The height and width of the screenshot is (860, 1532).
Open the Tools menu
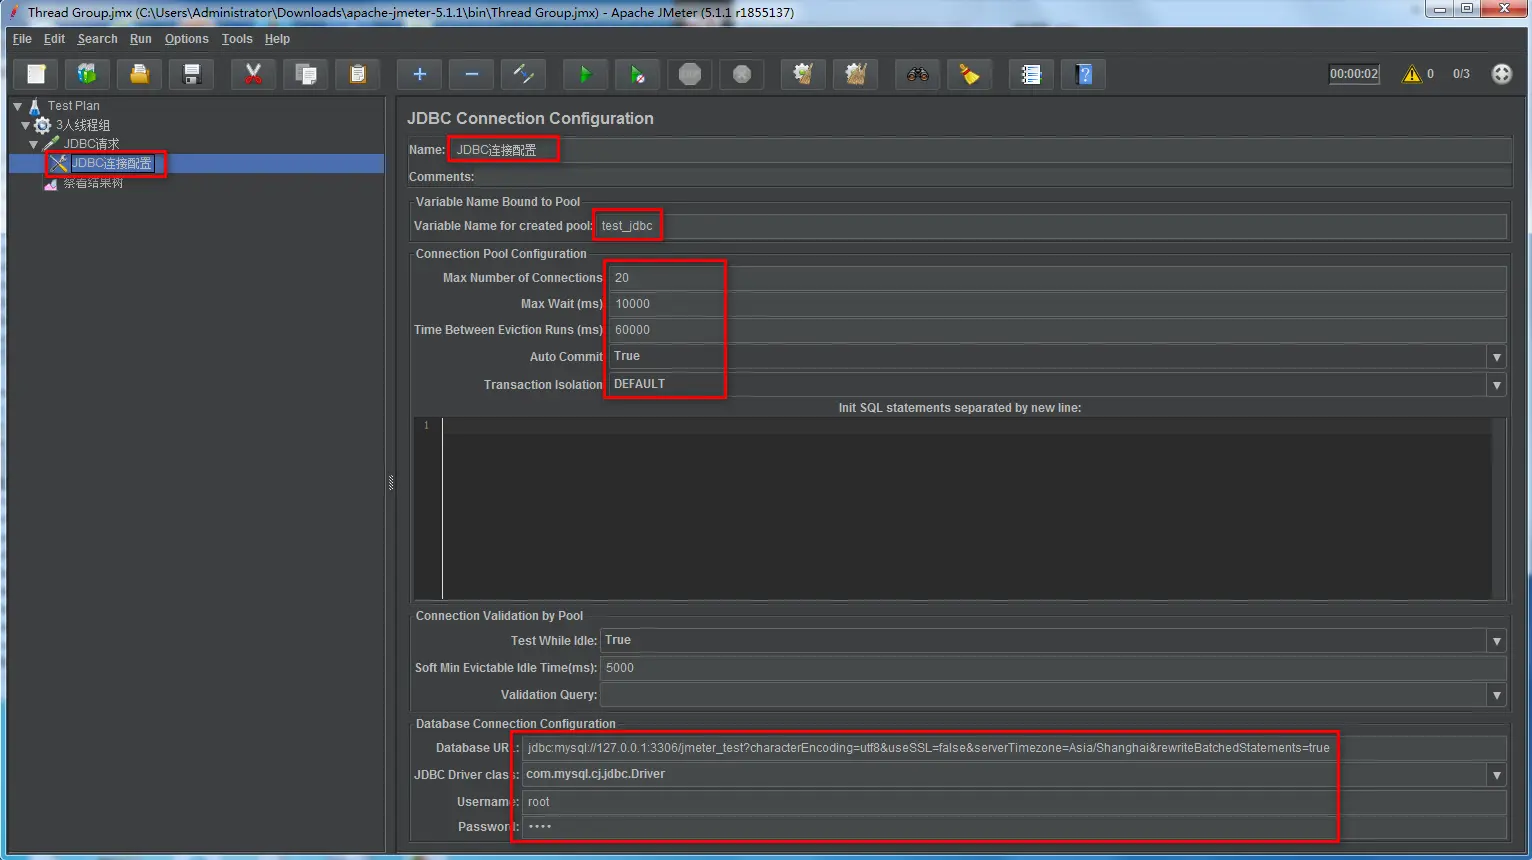(237, 39)
